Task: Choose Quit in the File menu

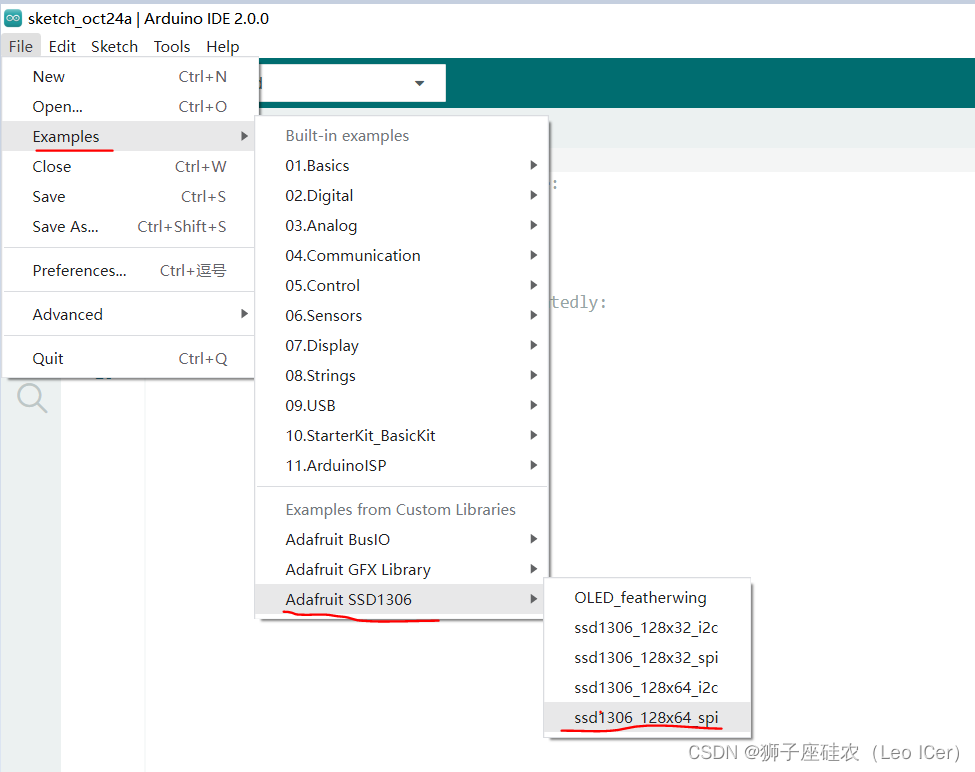Action: (129, 359)
